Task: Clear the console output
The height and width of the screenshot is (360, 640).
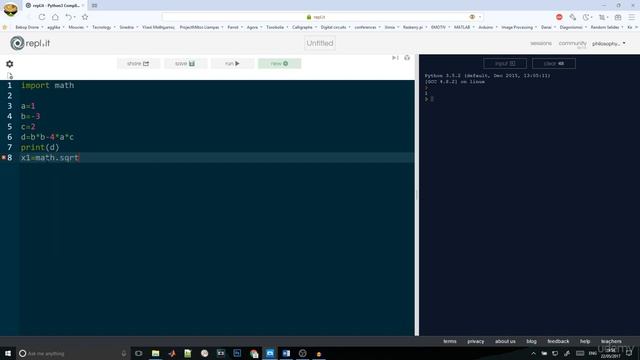Action: tap(554, 64)
